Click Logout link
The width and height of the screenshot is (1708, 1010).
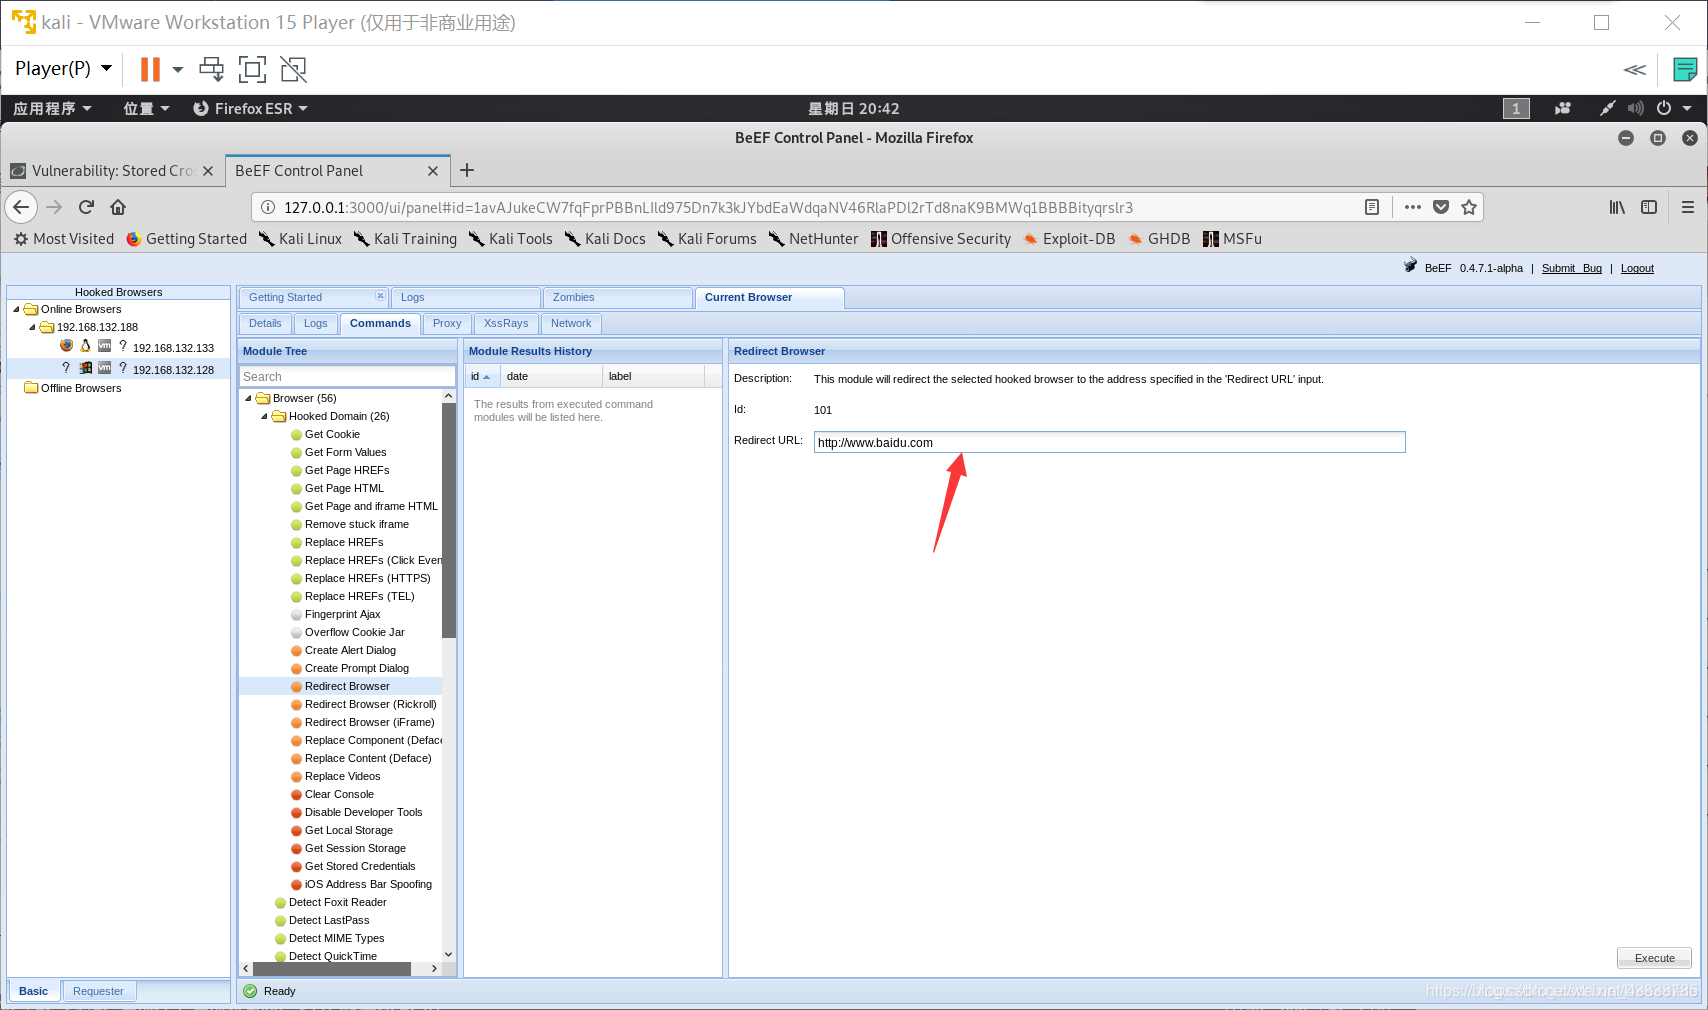[x=1637, y=268]
